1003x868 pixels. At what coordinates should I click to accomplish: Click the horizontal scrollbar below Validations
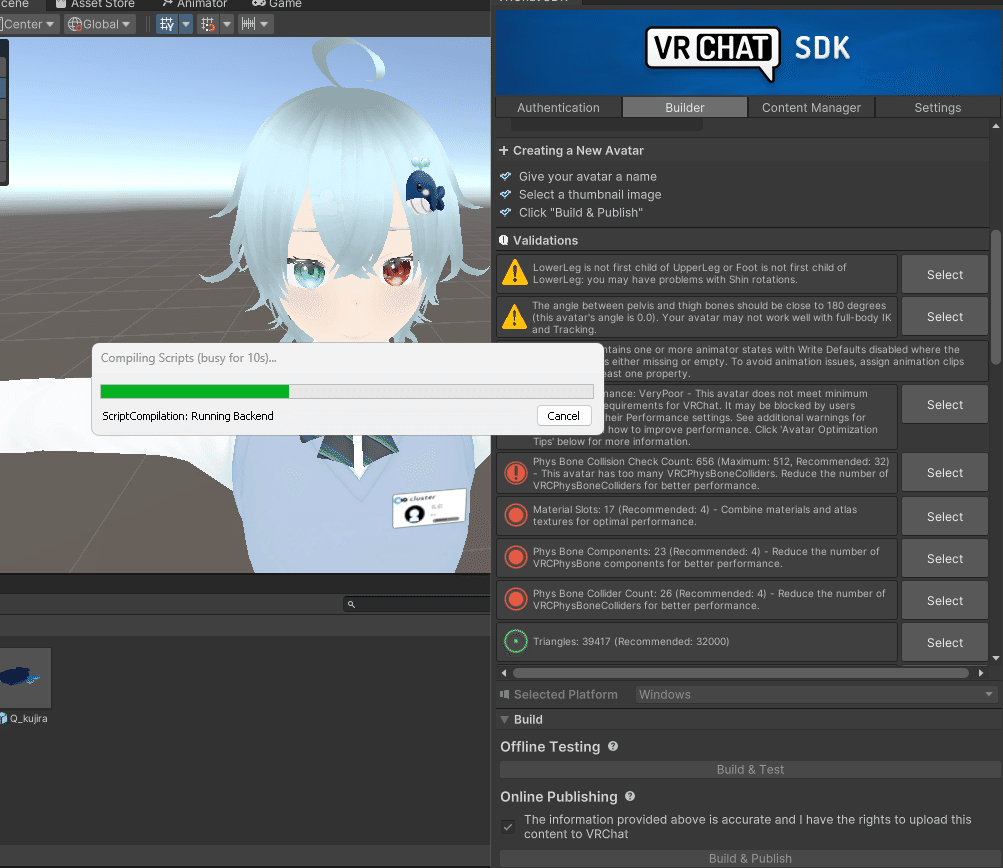click(741, 673)
